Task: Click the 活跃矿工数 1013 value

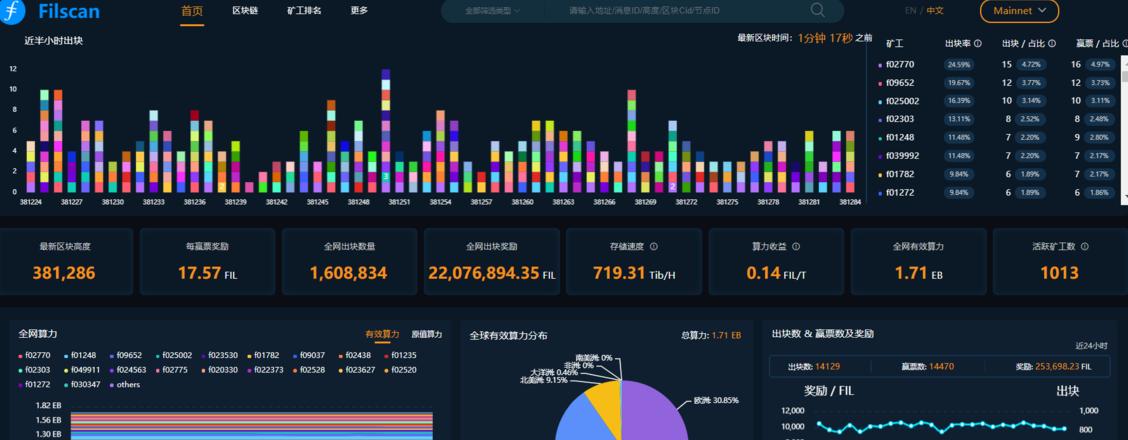Action: click(1060, 273)
